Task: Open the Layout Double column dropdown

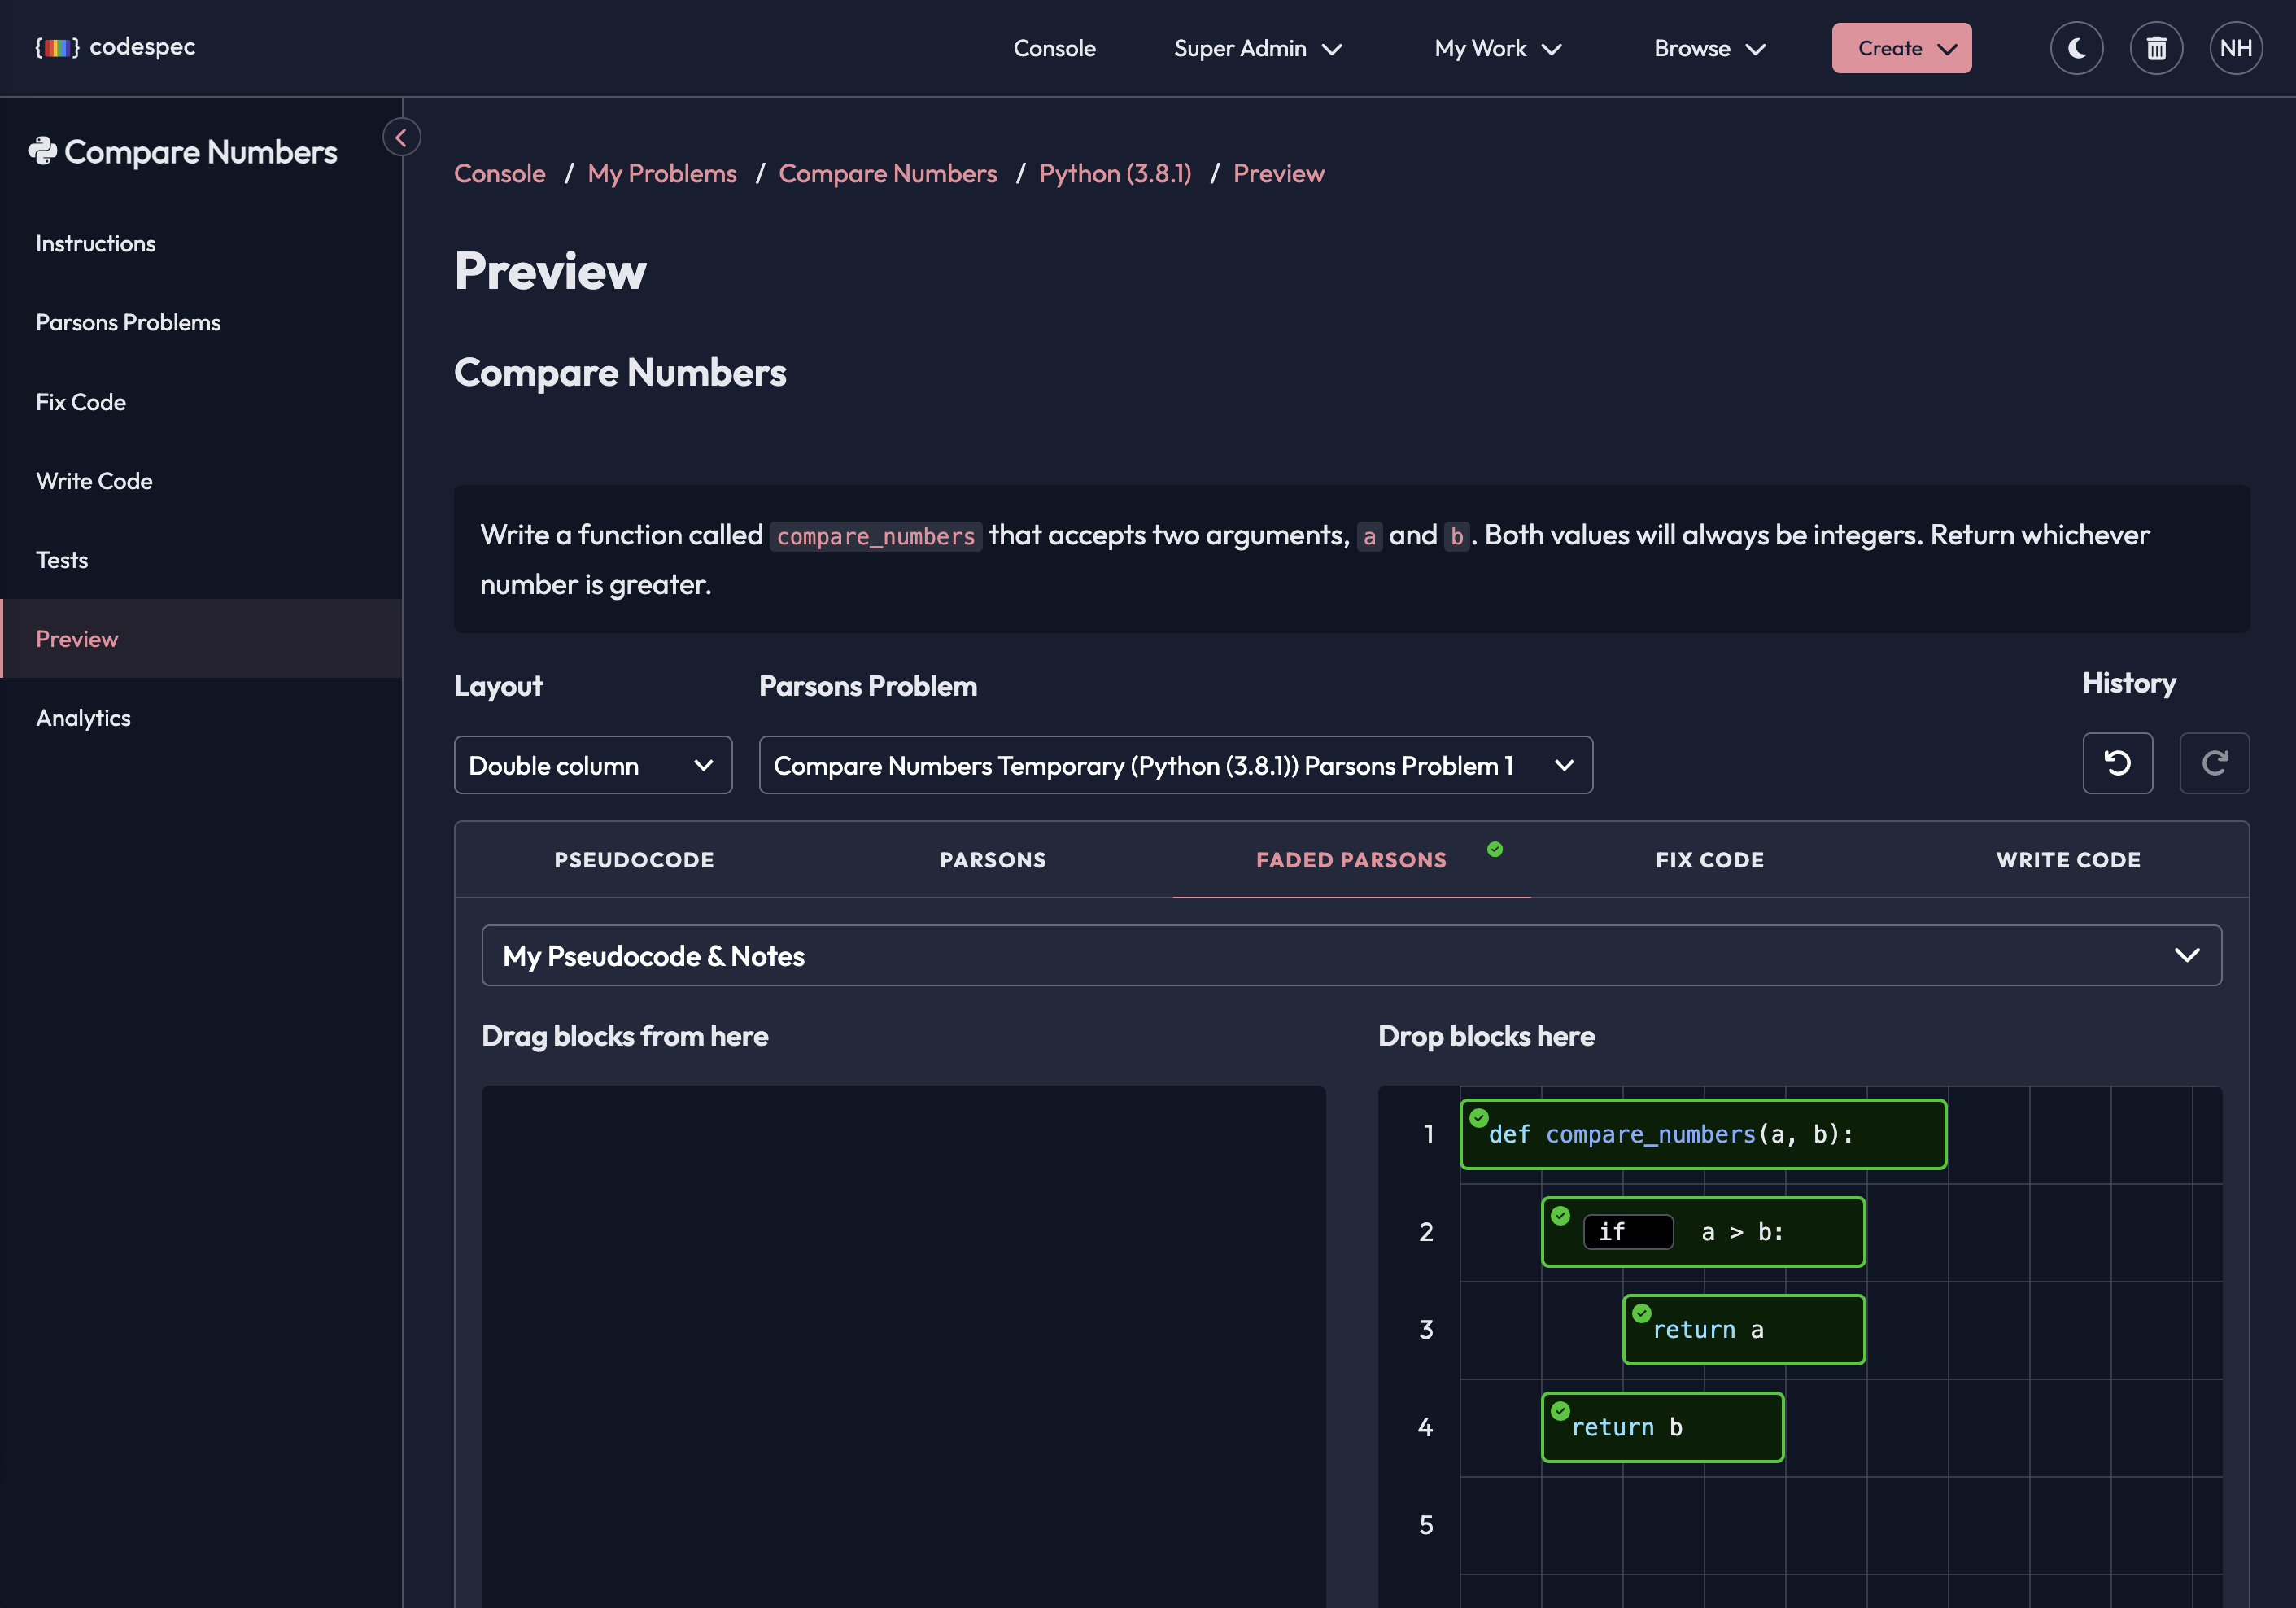Action: tap(593, 765)
